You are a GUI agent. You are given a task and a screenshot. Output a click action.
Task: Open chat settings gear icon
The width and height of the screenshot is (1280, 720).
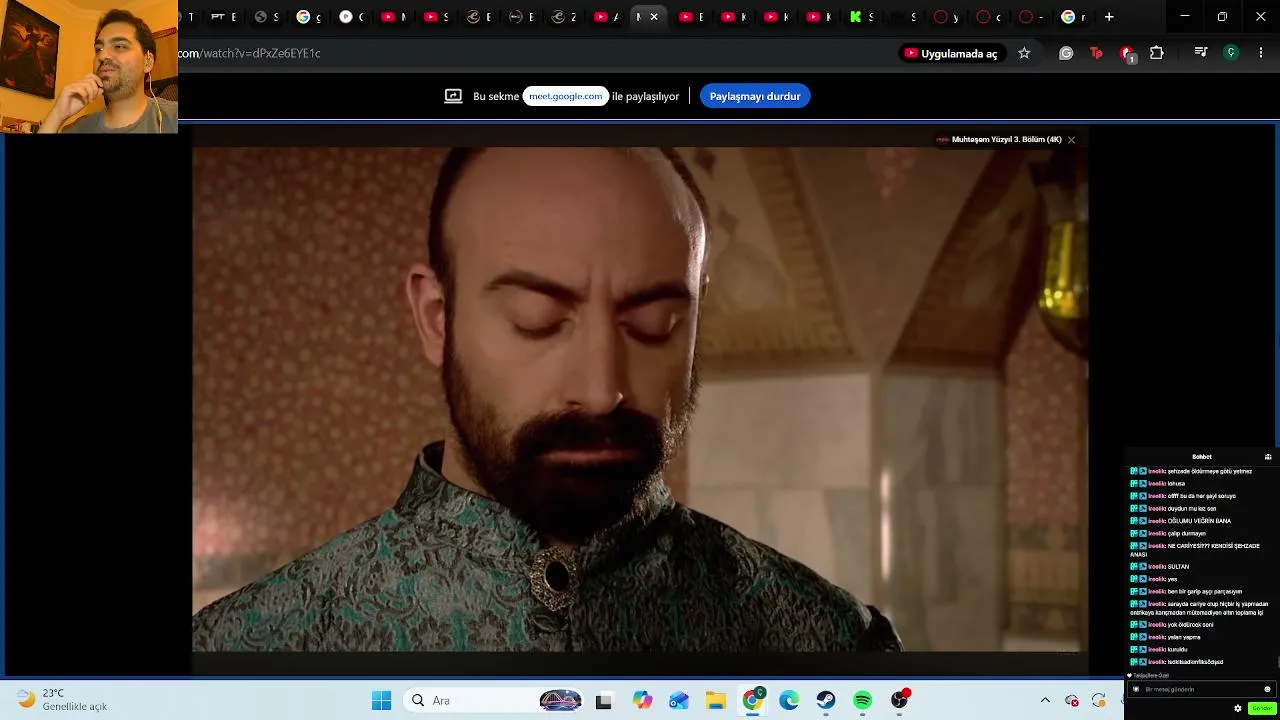coord(1238,708)
